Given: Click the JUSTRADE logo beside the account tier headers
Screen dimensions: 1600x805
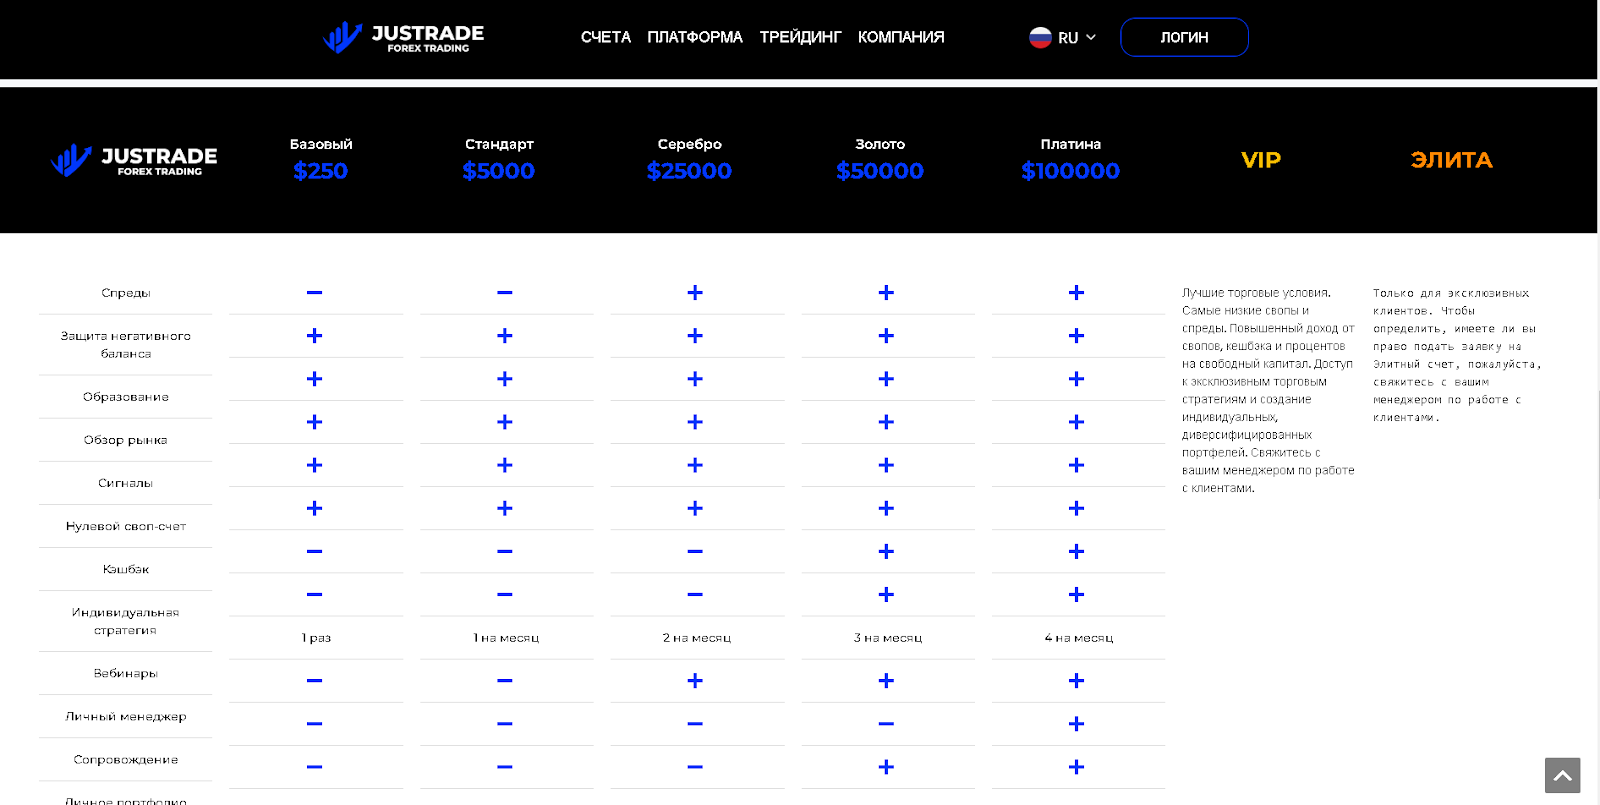Looking at the screenshot, I should (x=134, y=160).
